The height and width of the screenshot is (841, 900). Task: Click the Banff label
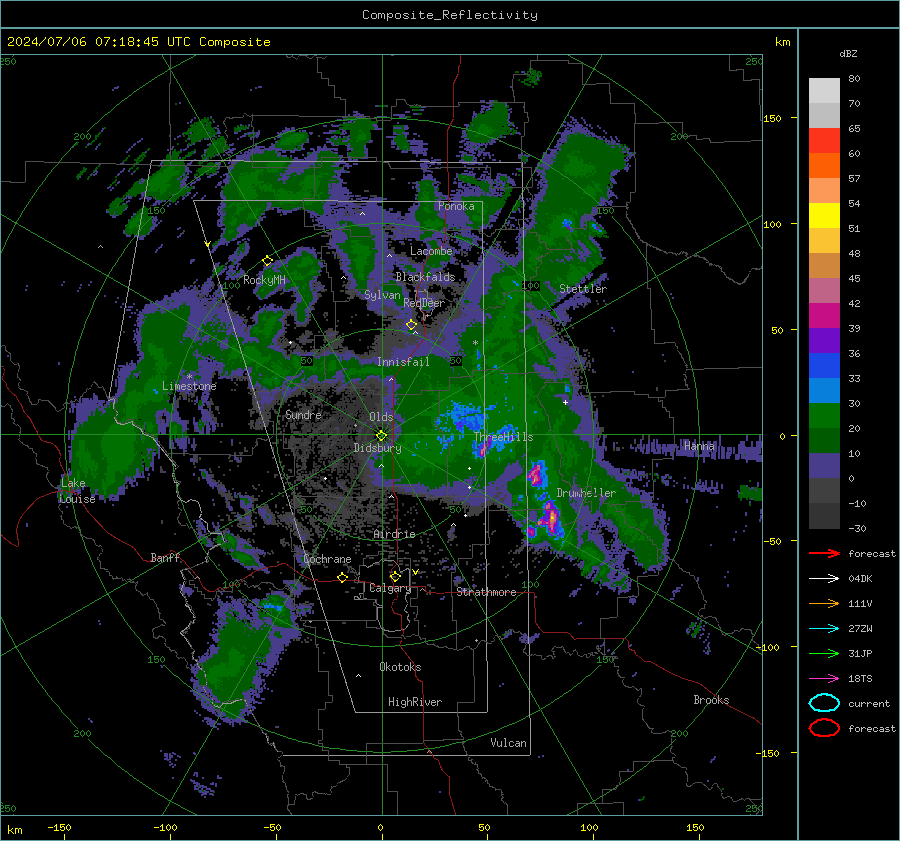coord(165,558)
